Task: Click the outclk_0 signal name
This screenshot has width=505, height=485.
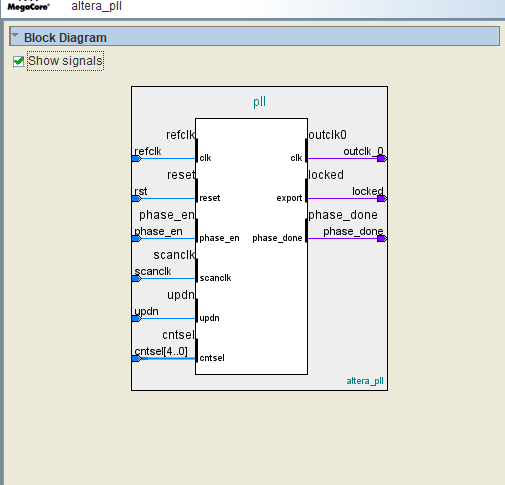Action: (363, 151)
